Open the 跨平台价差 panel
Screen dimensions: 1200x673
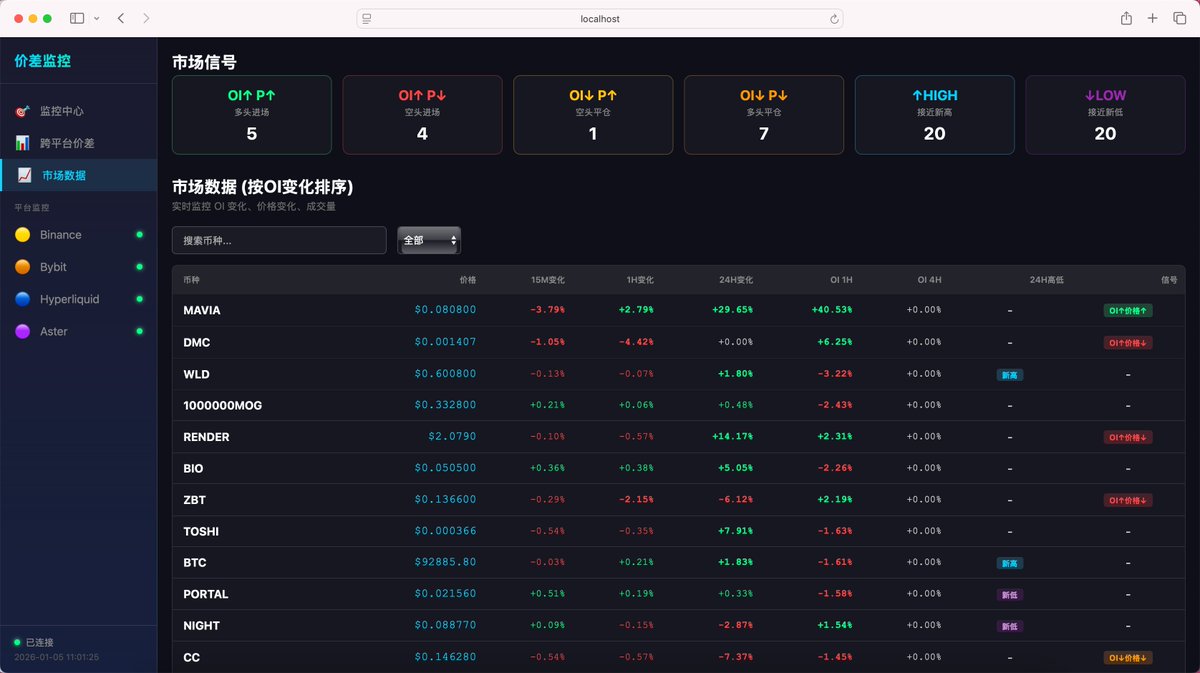22,142
